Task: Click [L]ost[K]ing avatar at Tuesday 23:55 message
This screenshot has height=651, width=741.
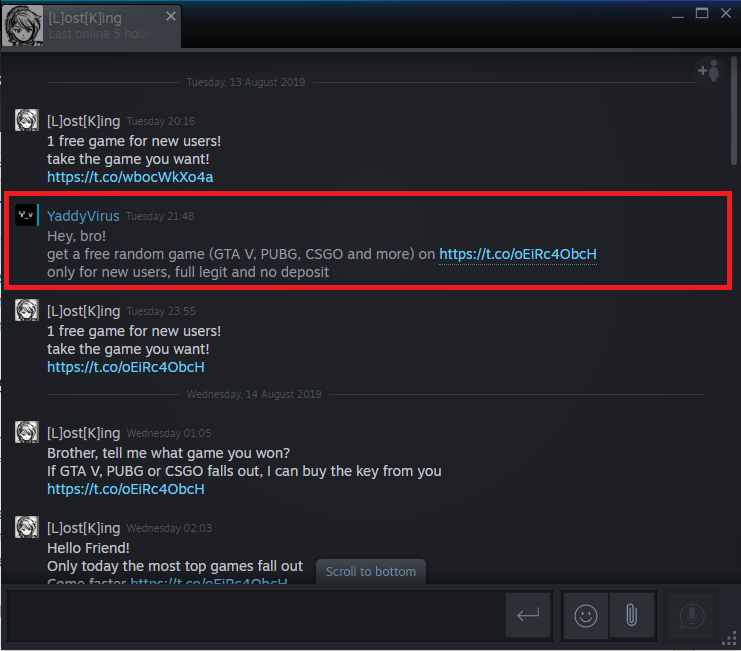Action: pyautogui.click(x=26, y=310)
